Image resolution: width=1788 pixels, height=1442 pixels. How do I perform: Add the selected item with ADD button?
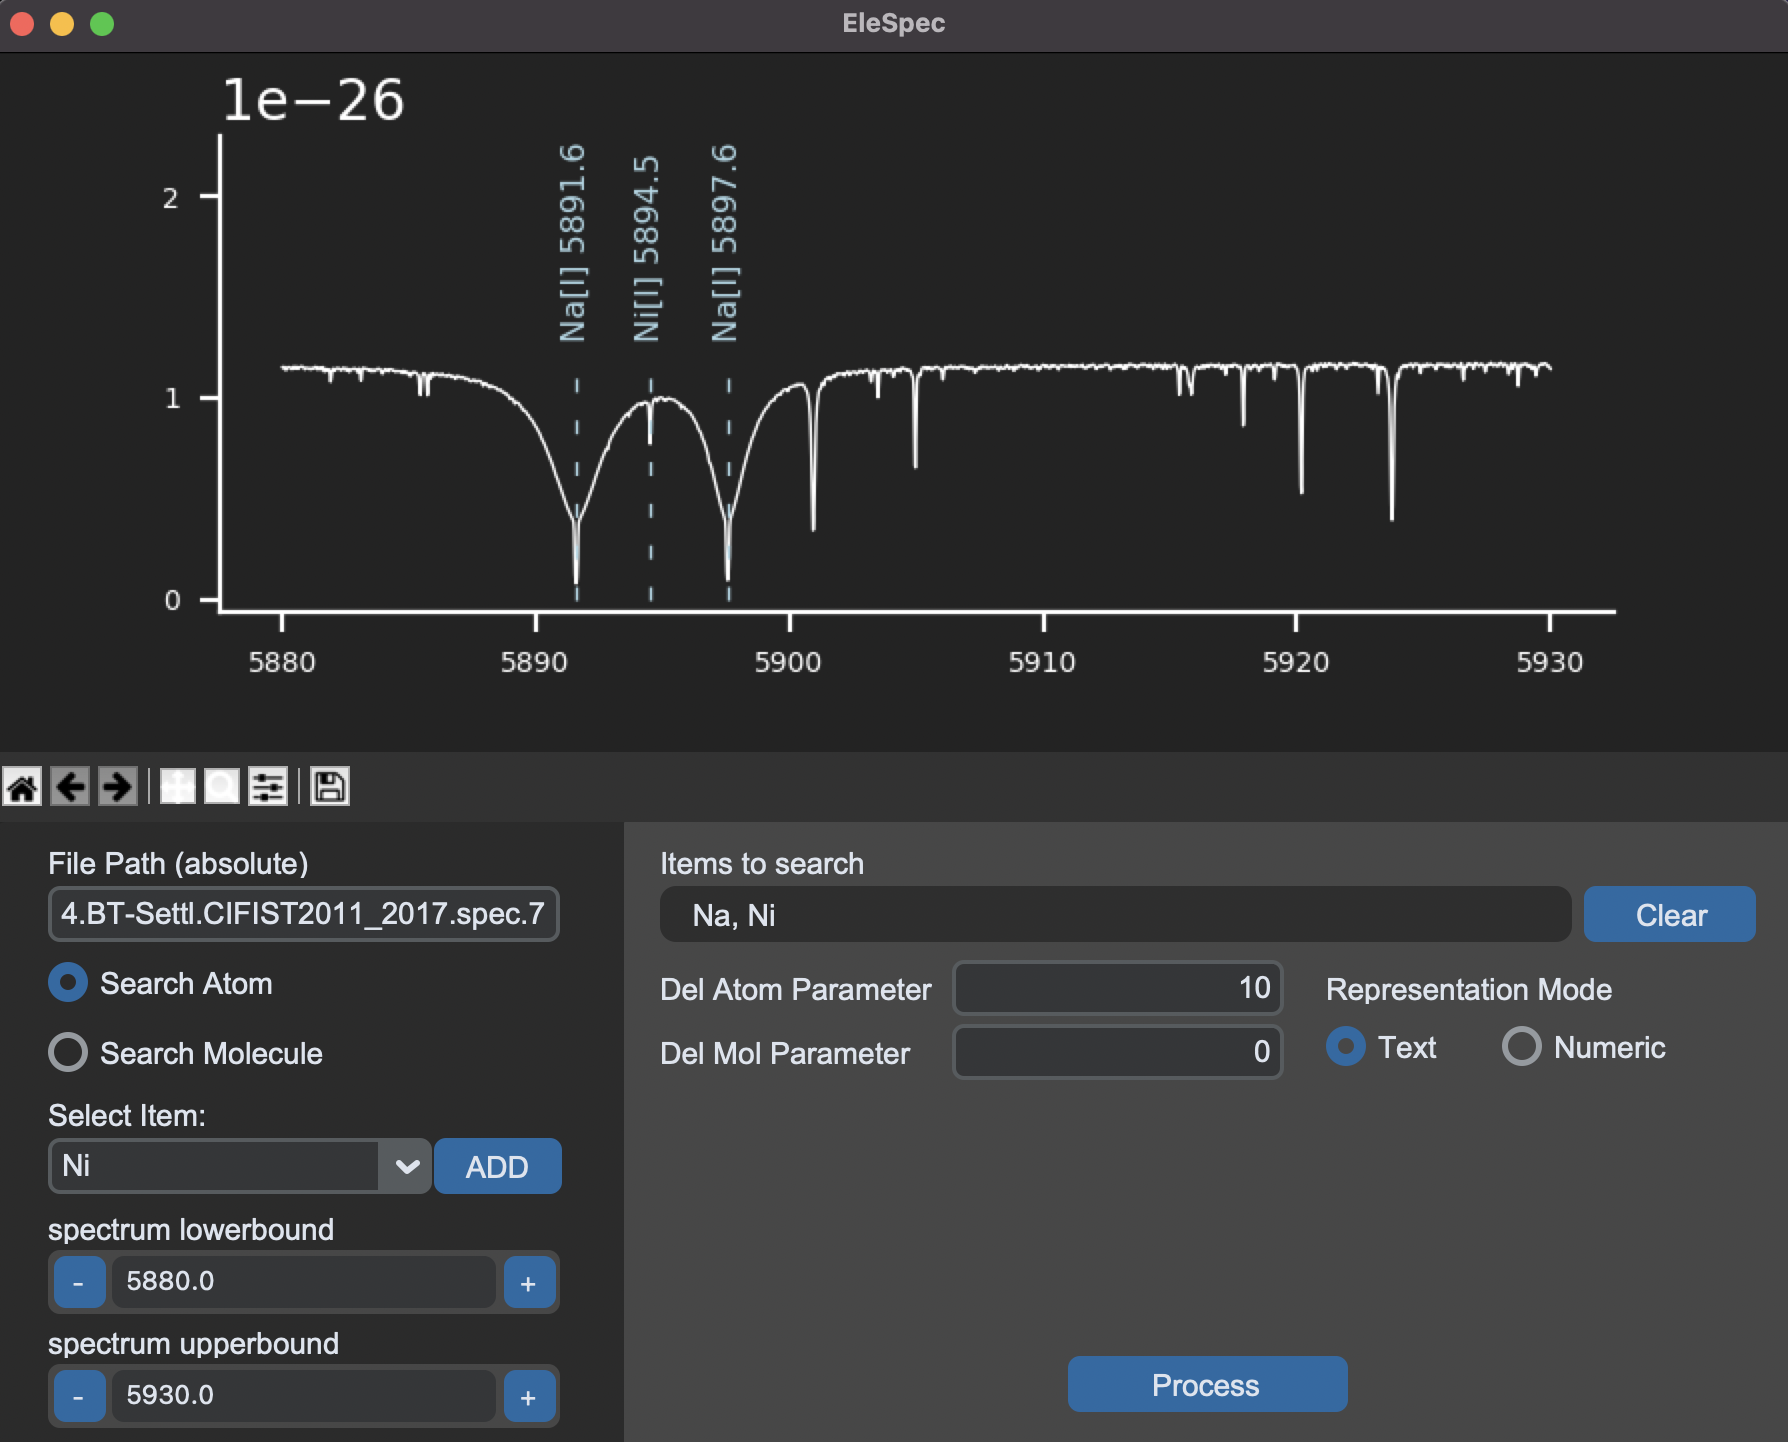(497, 1166)
